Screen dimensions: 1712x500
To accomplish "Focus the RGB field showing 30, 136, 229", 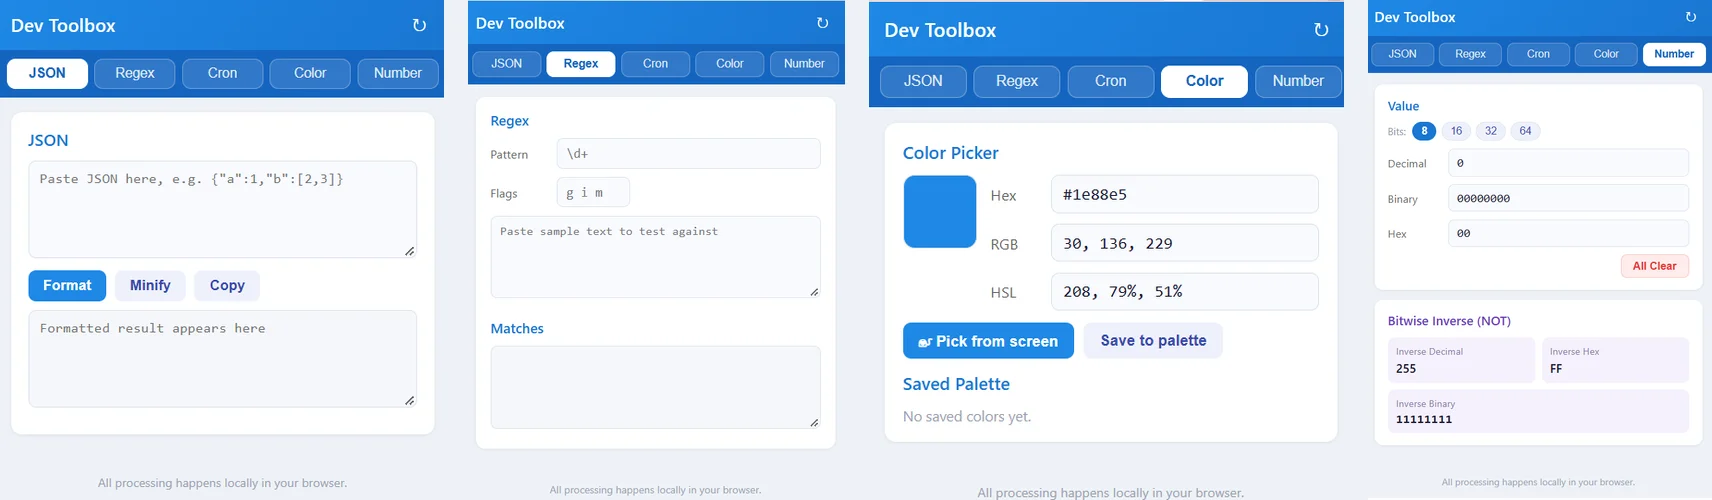I will pos(1184,243).
